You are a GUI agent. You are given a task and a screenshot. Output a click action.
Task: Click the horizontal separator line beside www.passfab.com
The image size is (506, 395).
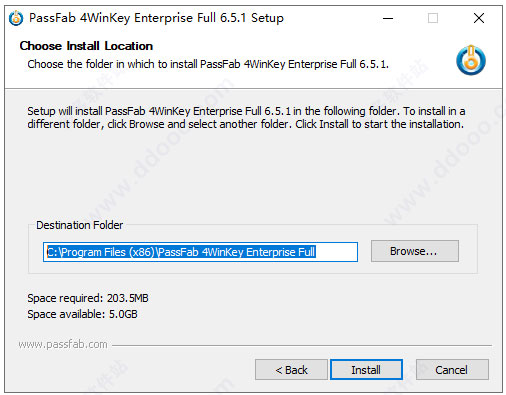pyautogui.click(x=302, y=345)
